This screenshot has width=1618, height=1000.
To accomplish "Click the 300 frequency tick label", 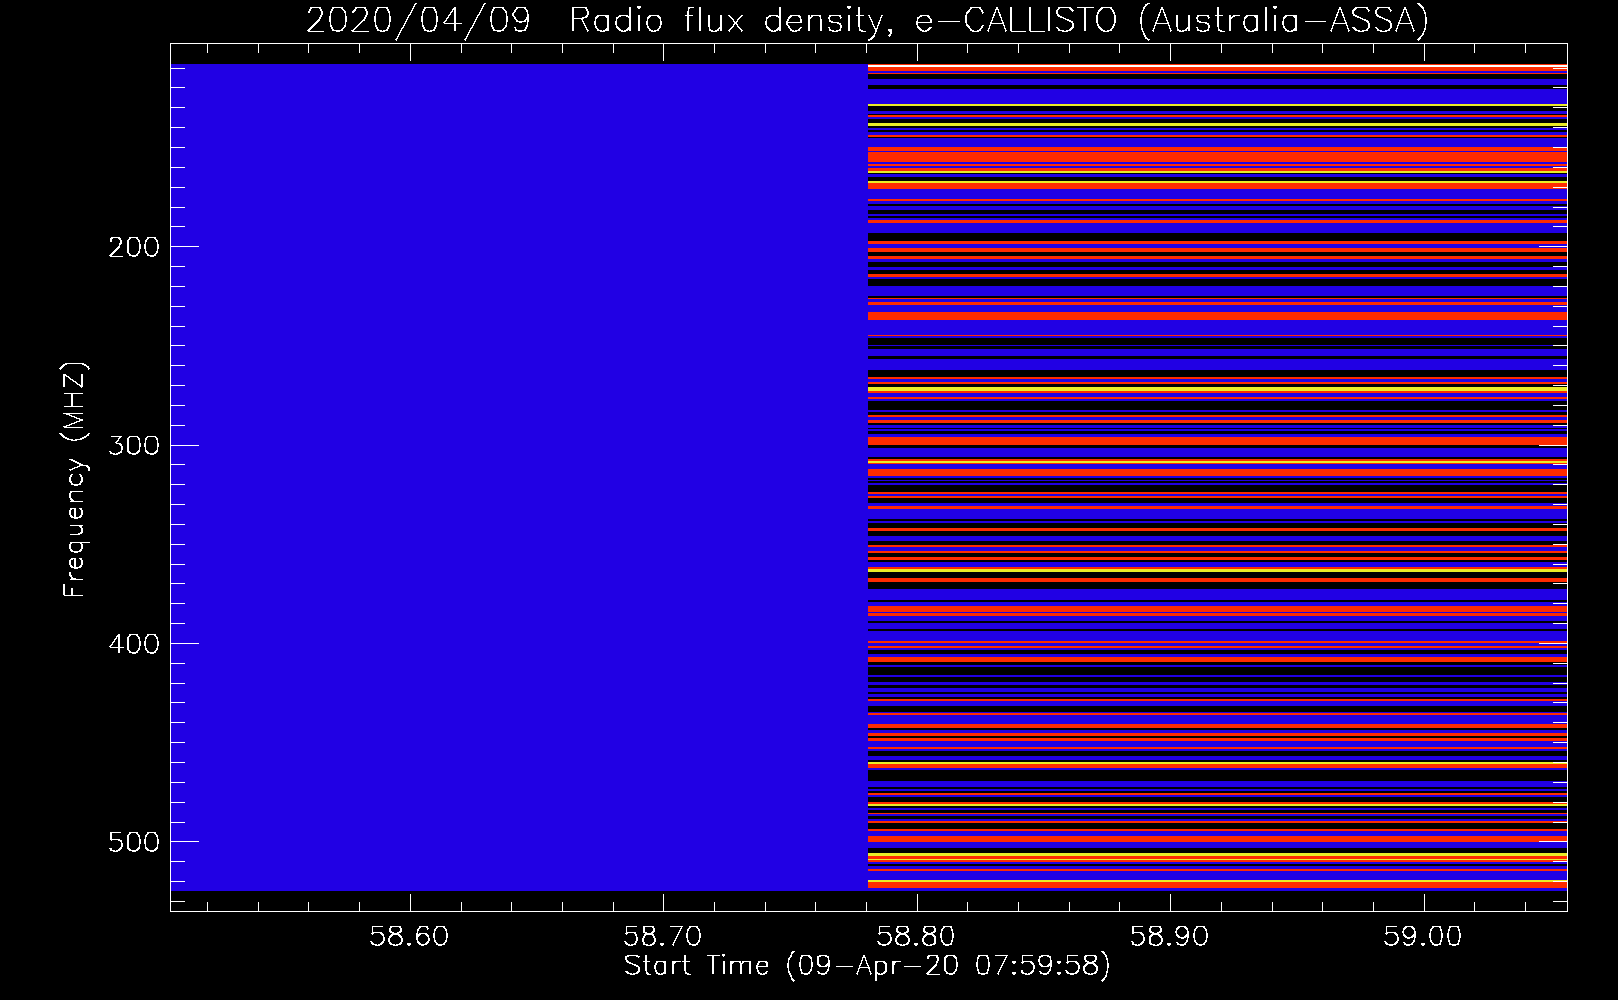I will click(x=133, y=445).
